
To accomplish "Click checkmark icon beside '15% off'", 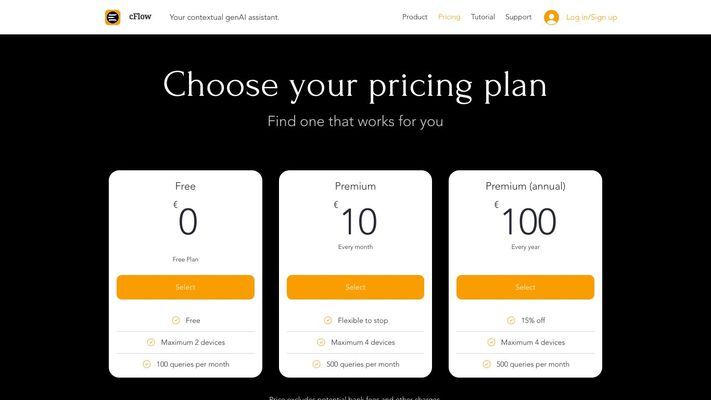I will point(511,320).
